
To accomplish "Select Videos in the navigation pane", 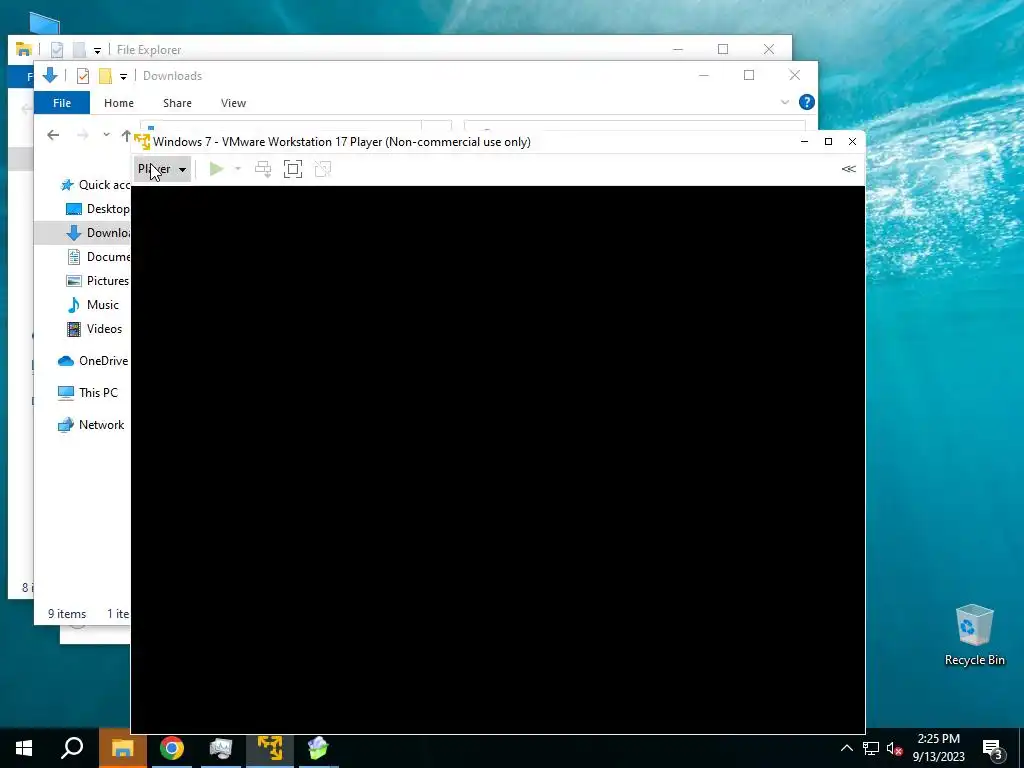I will click(x=95, y=329).
